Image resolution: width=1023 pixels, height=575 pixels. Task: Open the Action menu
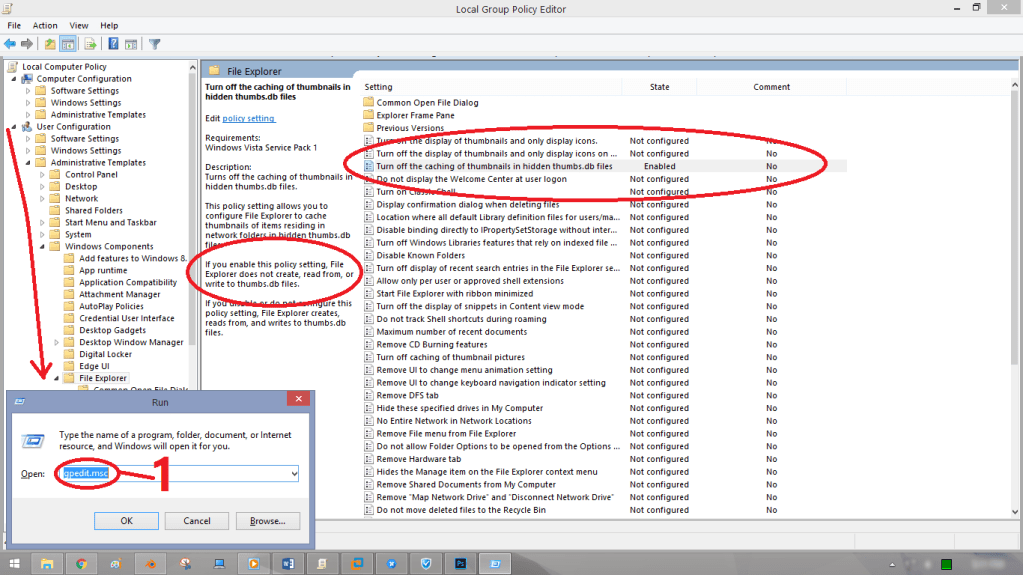click(45, 25)
